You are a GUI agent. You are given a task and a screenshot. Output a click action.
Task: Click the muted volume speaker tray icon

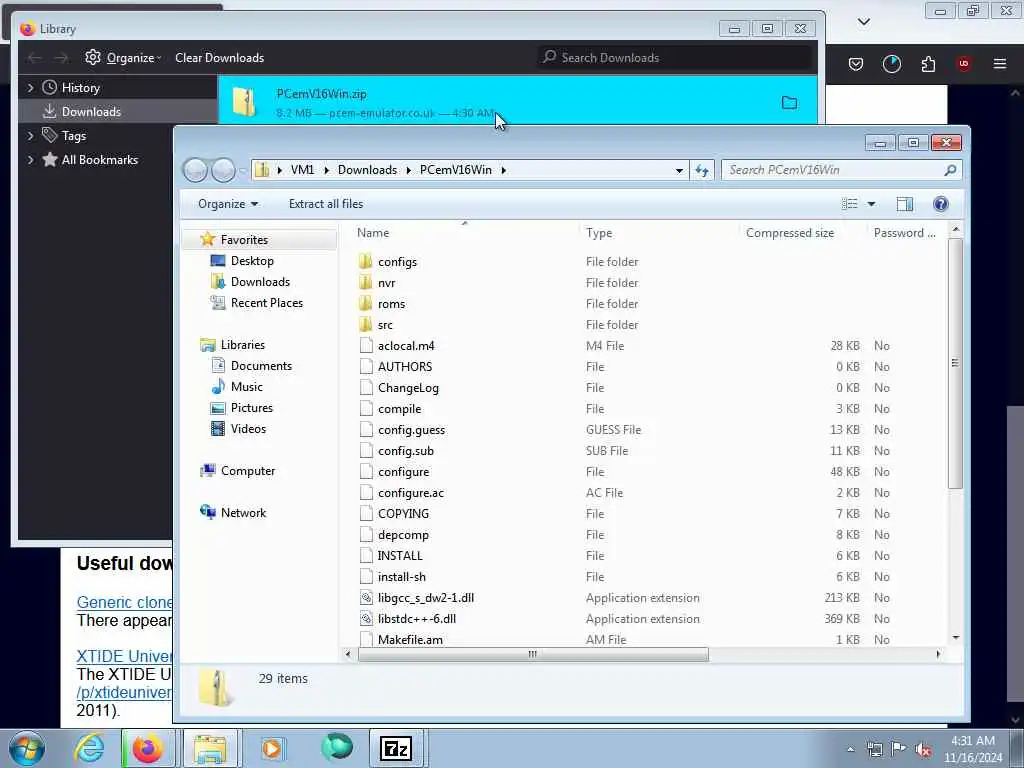(x=923, y=750)
